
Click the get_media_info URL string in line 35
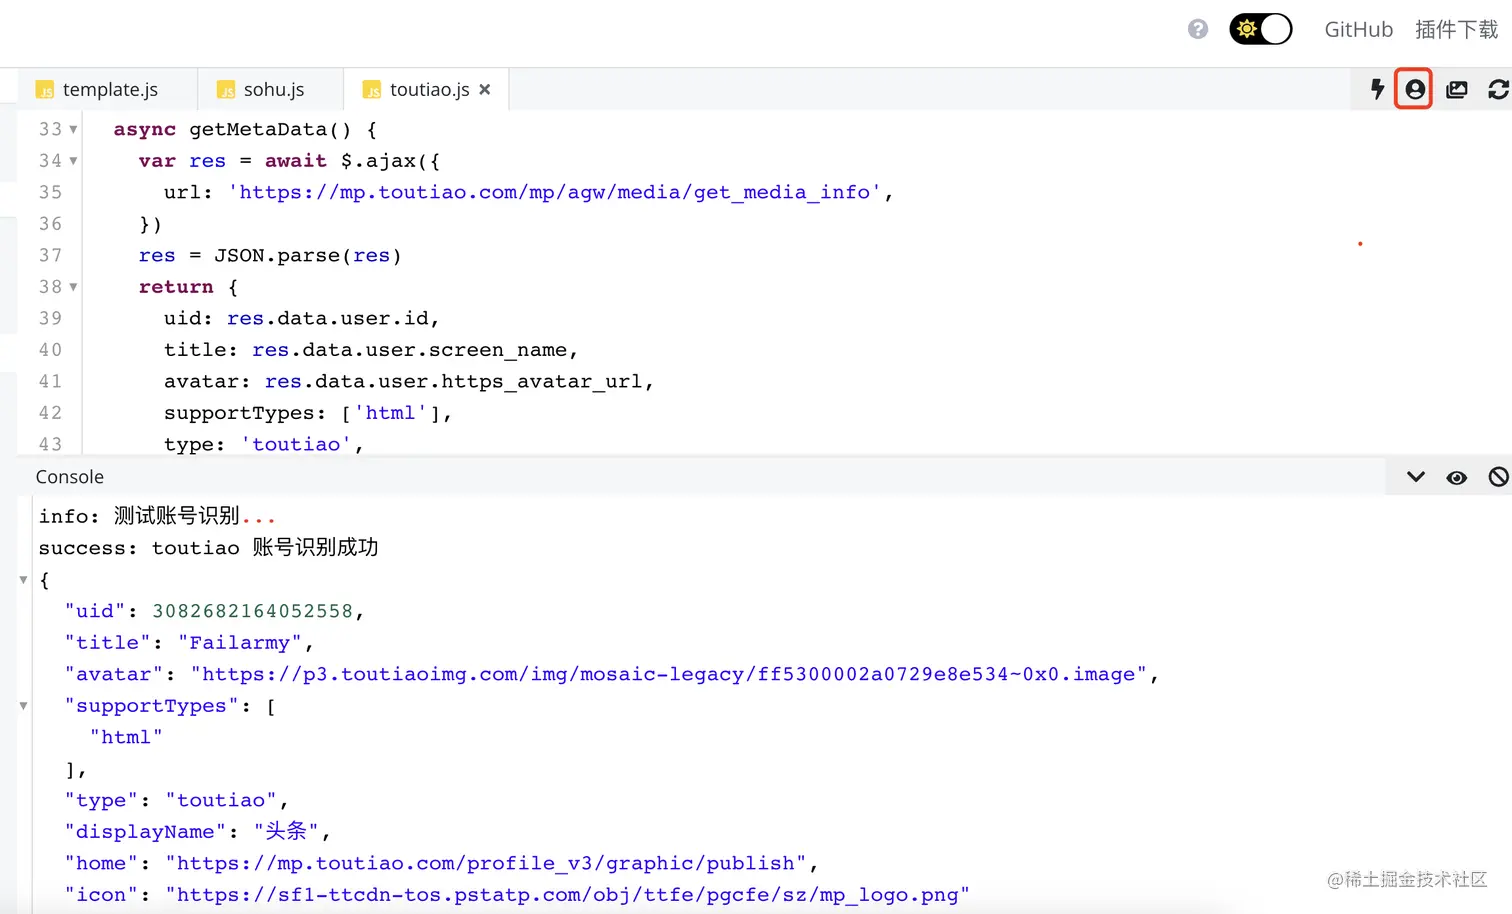(554, 192)
